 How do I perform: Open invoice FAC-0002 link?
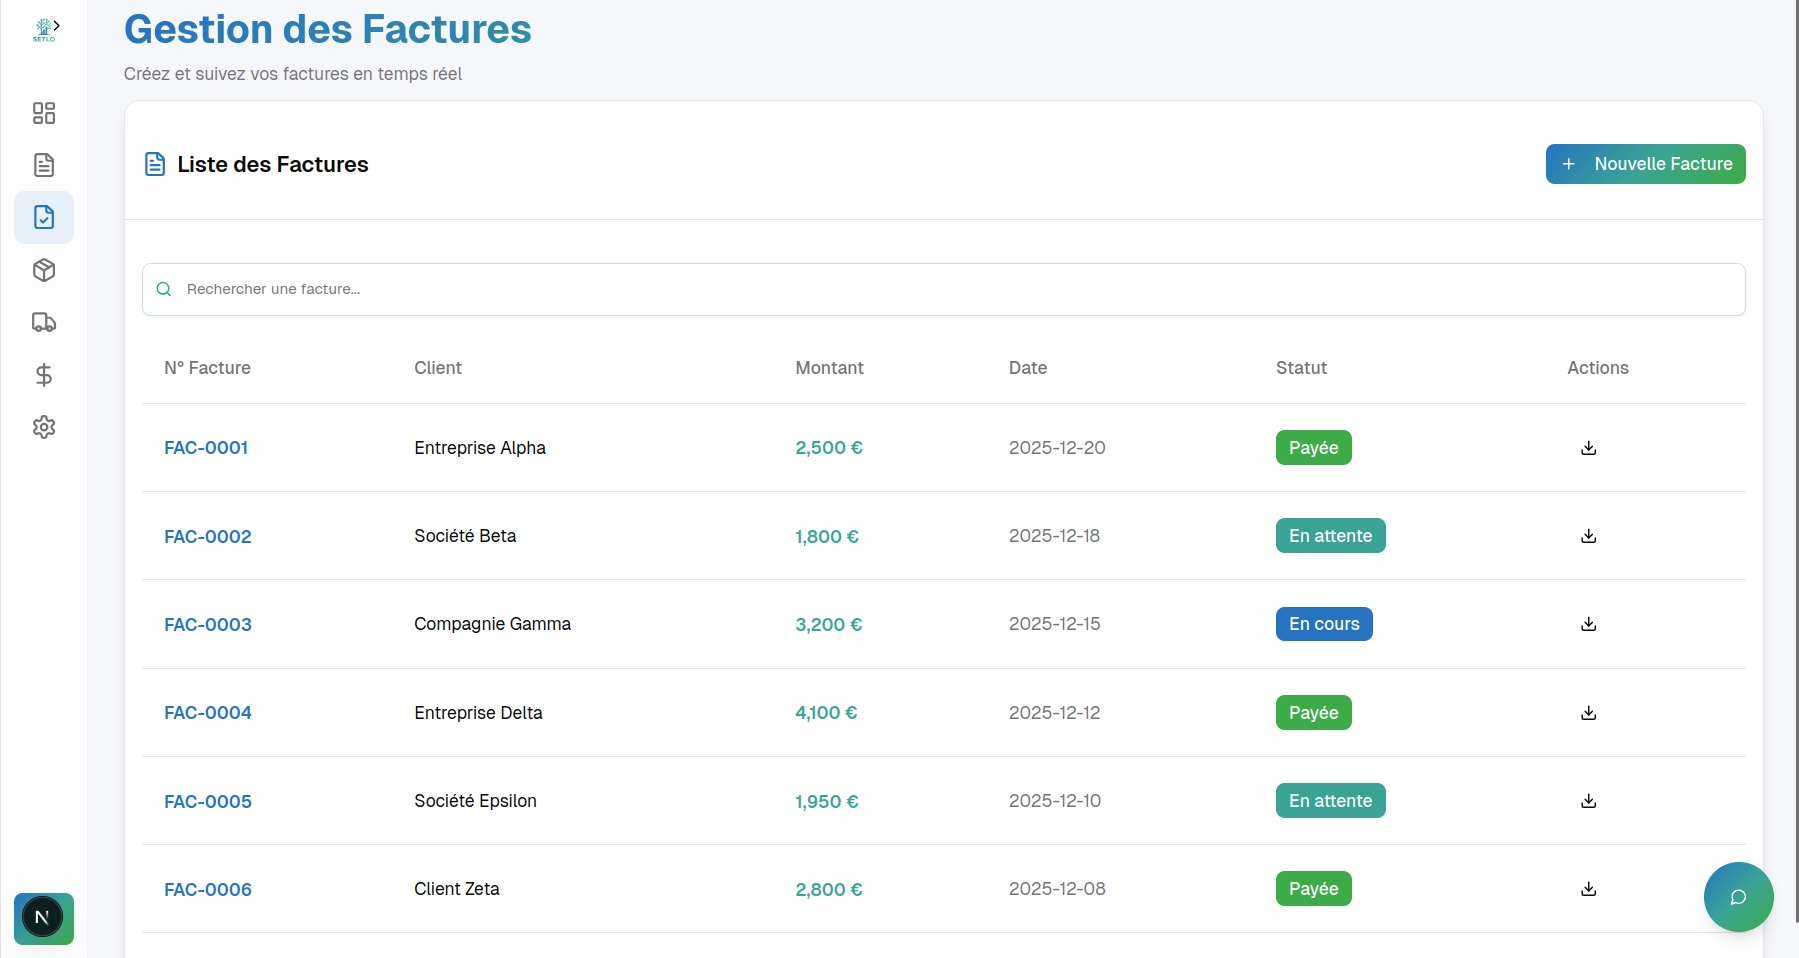(207, 536)
